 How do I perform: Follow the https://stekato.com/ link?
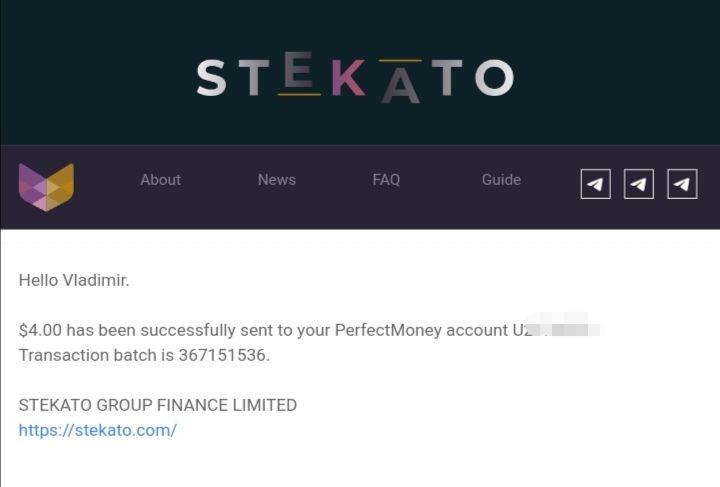tap(98, 430)
